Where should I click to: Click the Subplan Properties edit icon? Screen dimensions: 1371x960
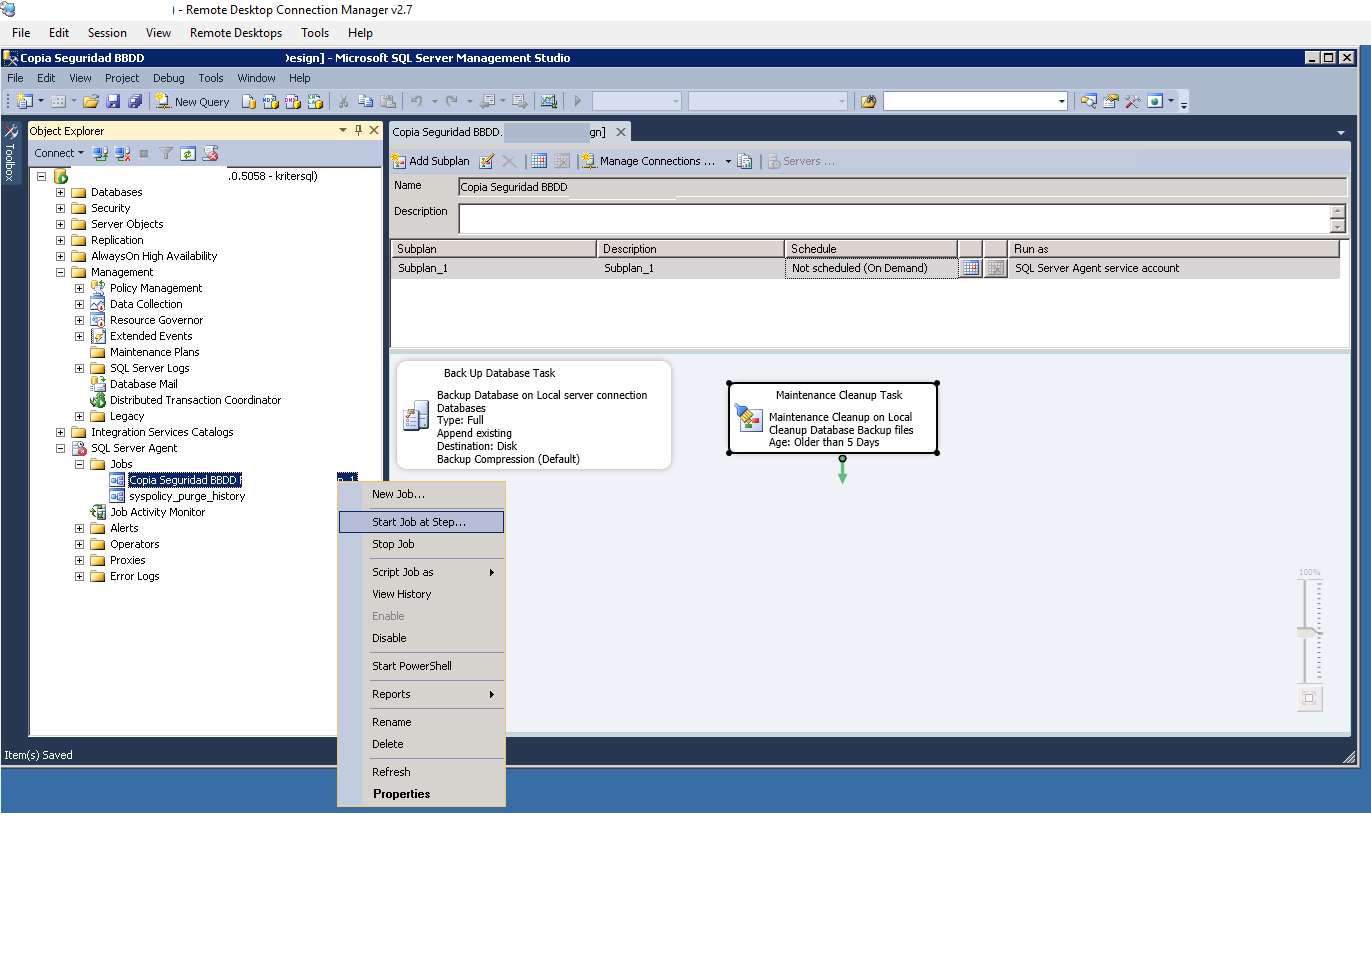click(x=487, y=161)
